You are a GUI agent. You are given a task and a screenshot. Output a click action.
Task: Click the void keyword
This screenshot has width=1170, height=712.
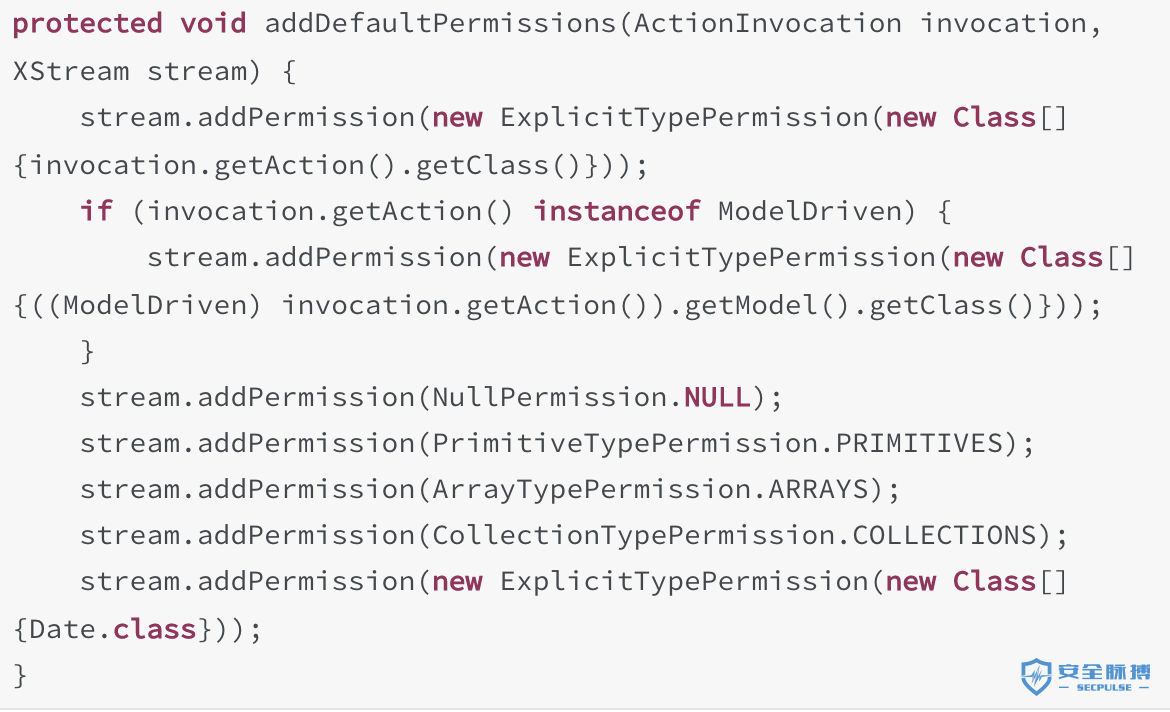click(213, 23)
